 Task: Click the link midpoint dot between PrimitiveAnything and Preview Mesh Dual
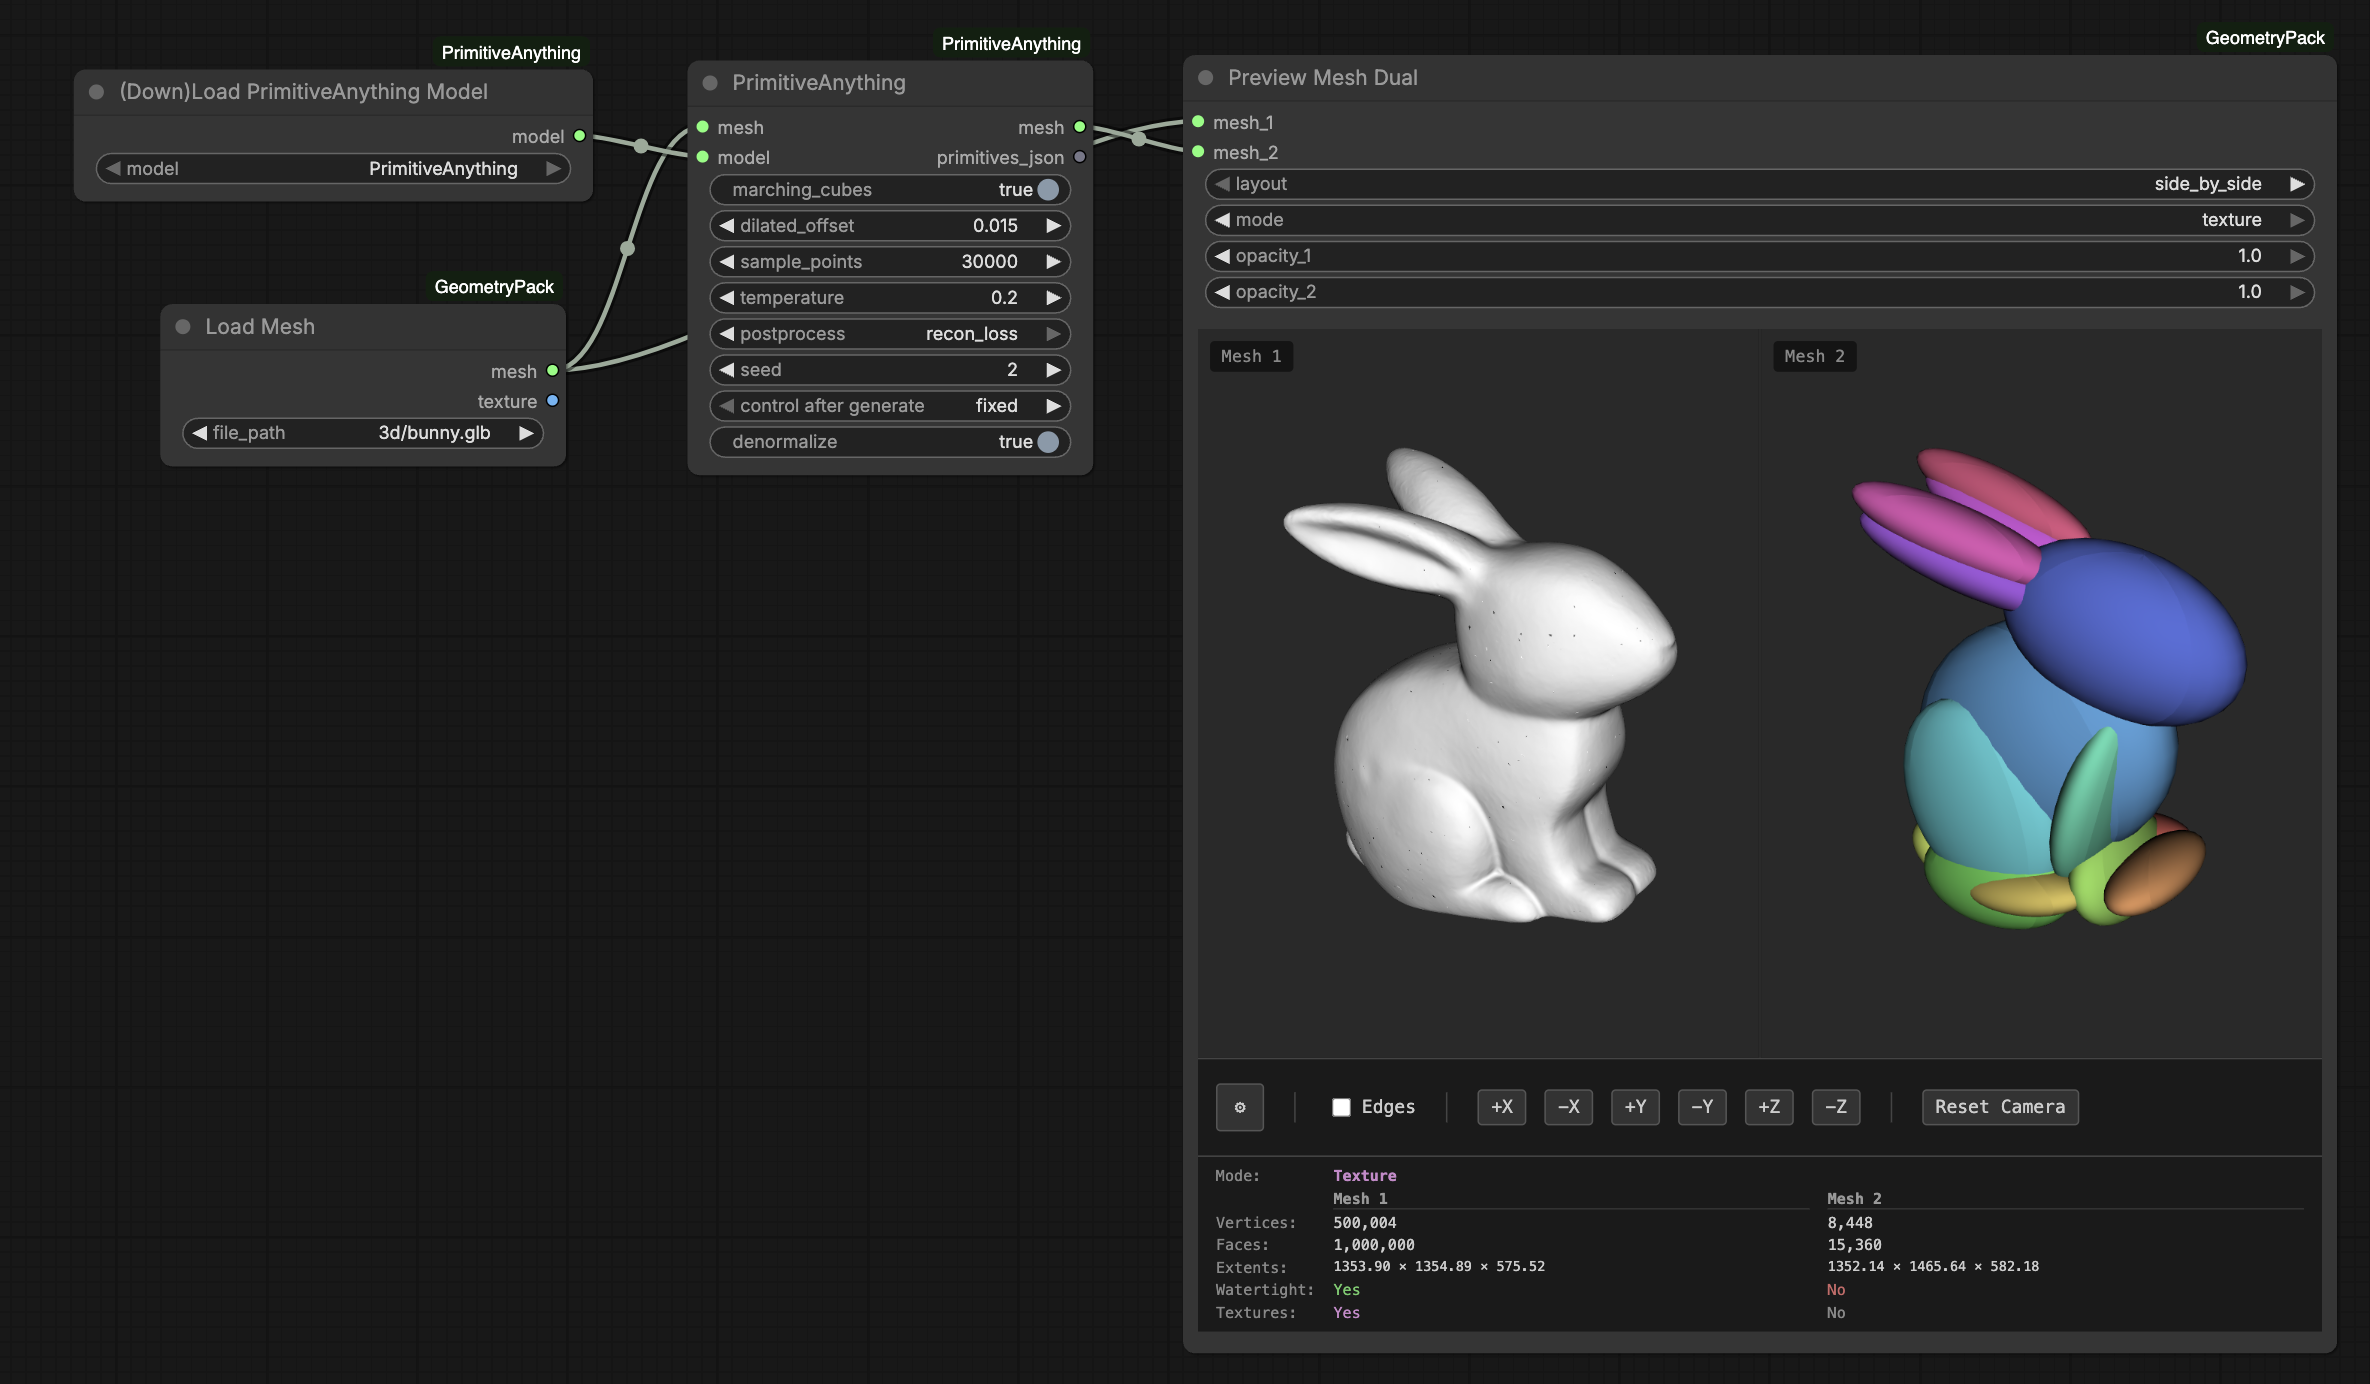[x=1138, y=138]
